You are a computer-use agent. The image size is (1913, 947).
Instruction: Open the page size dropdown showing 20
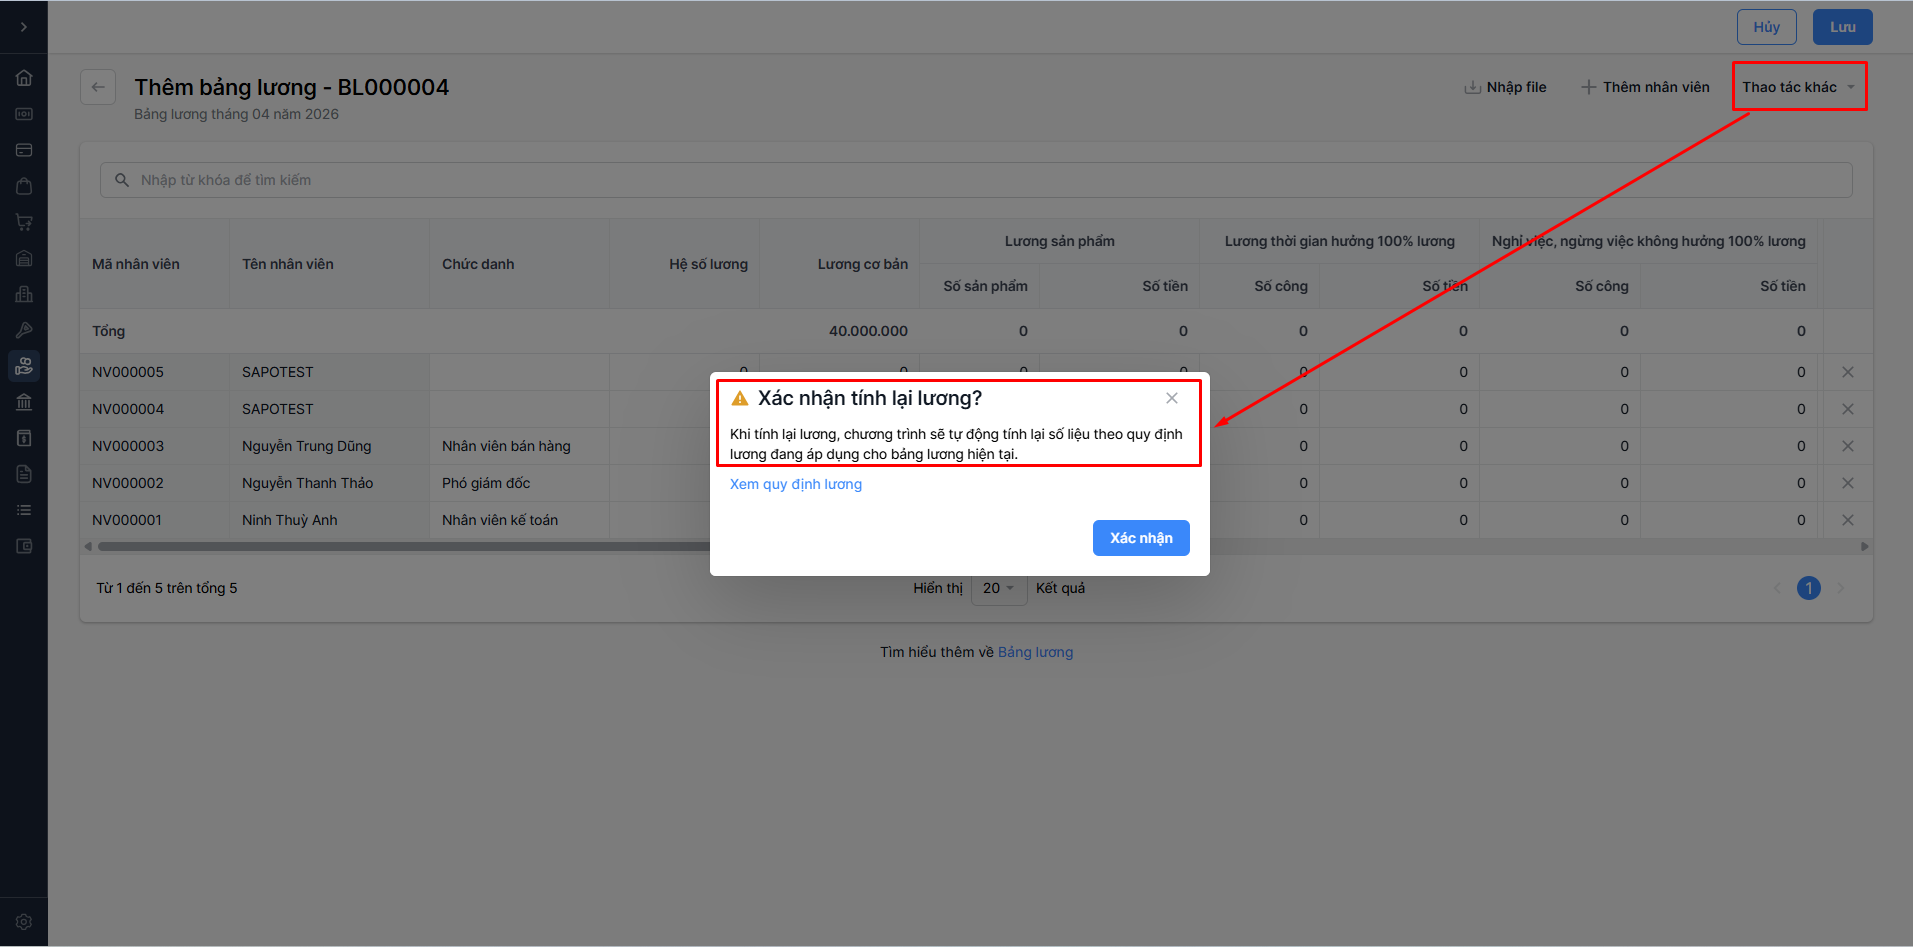click(997, 588)
